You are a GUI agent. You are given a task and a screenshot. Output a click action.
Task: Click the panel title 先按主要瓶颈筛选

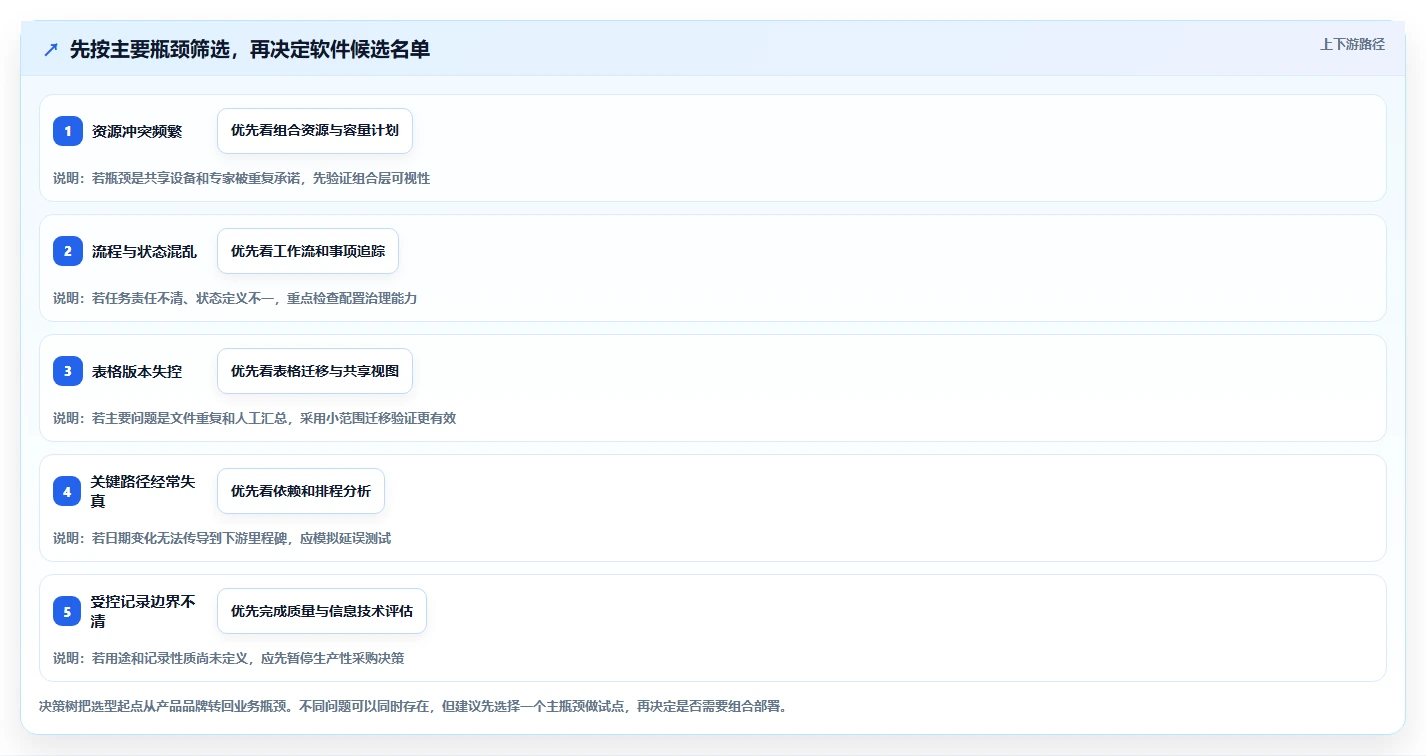tap(250, 49)
